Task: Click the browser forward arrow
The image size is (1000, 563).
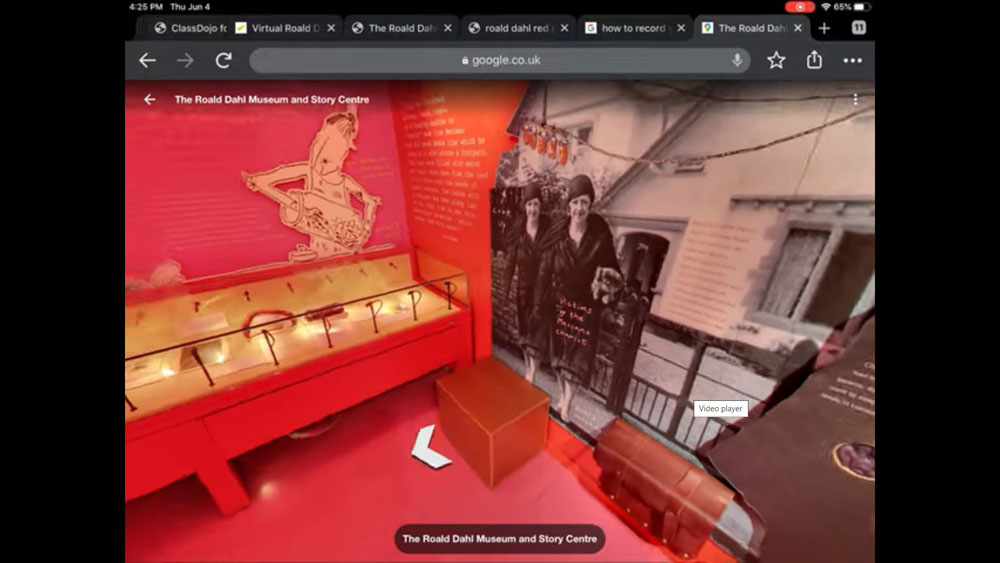Action: 186,61
